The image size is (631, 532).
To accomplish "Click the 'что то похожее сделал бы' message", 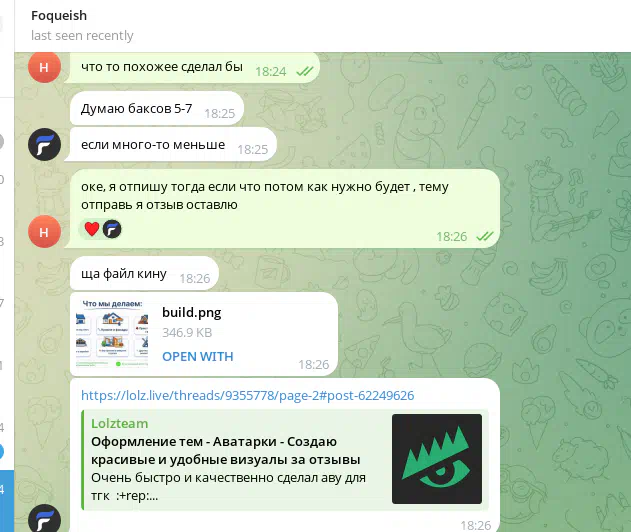I will tap(162, 67).
